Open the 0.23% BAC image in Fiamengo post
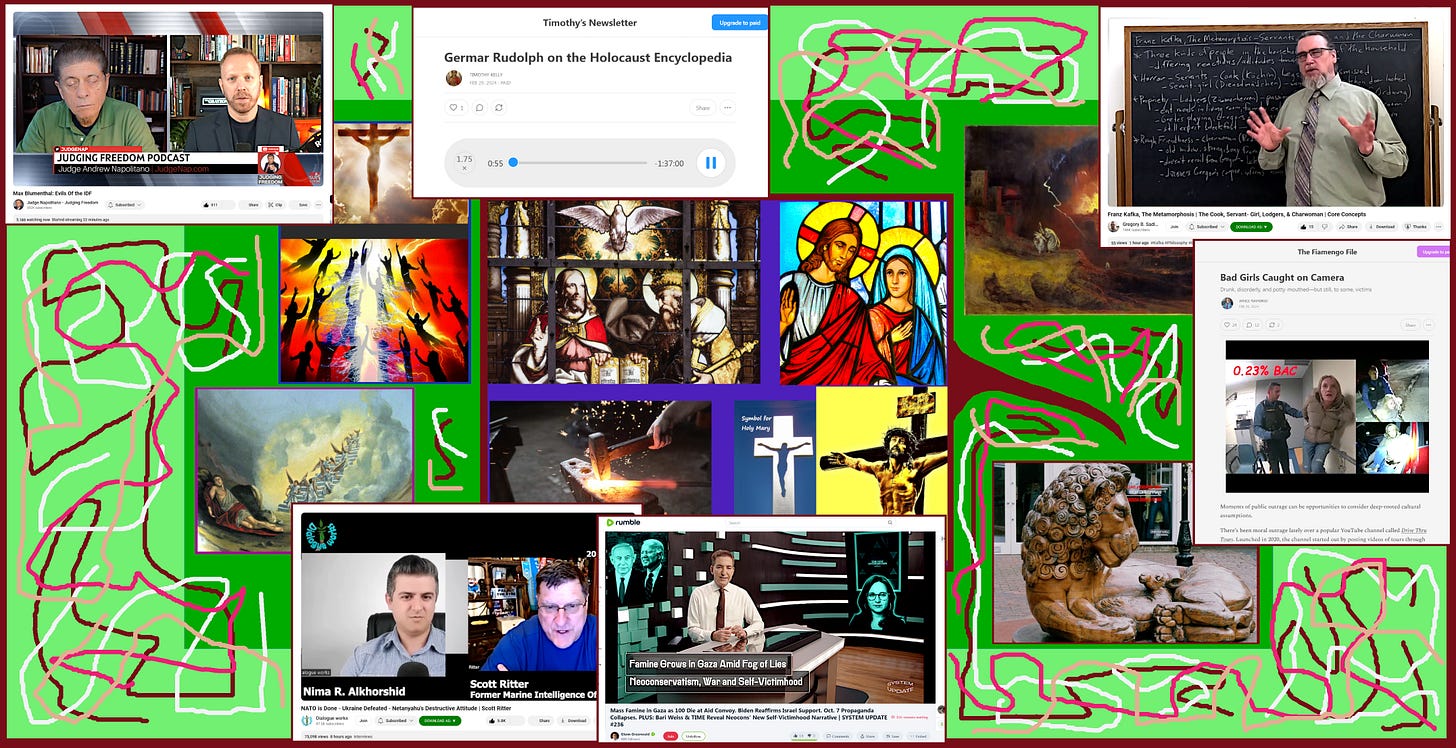 coord(1328,415)
